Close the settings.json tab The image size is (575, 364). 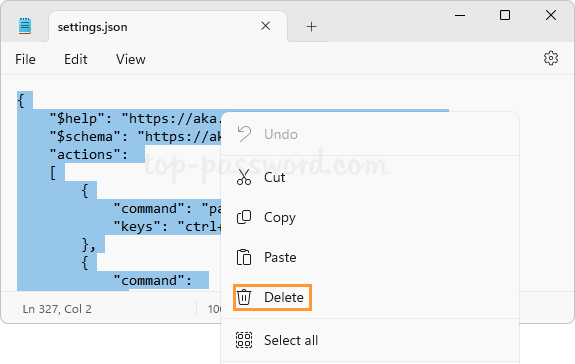click(265, 26)
